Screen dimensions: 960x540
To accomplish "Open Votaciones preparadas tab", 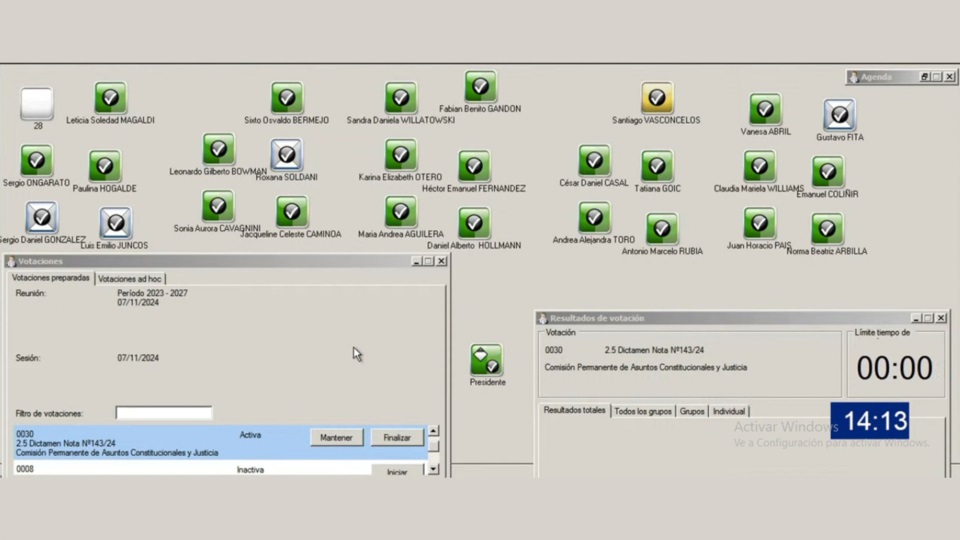I will [51, 278].
